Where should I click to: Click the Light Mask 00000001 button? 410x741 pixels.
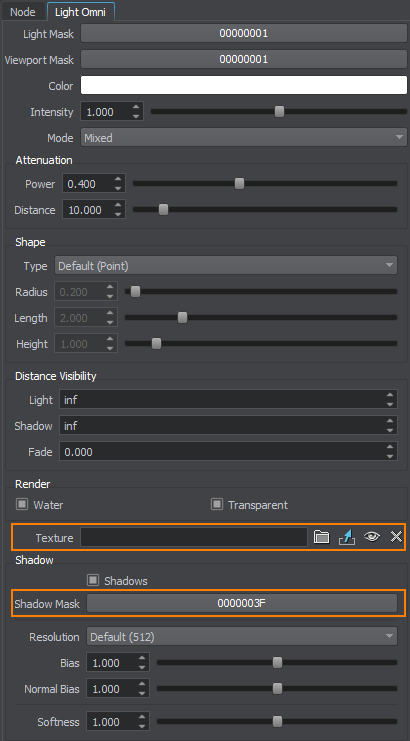tap(244, 34)
